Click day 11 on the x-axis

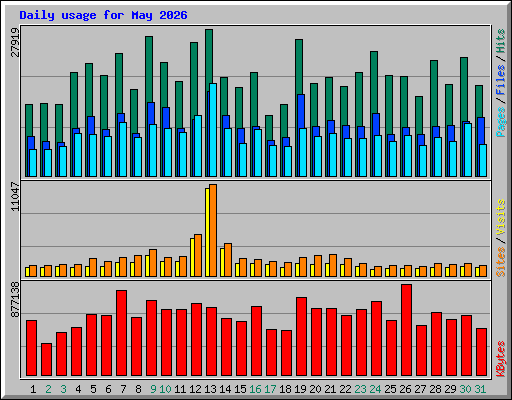point(180,389)
